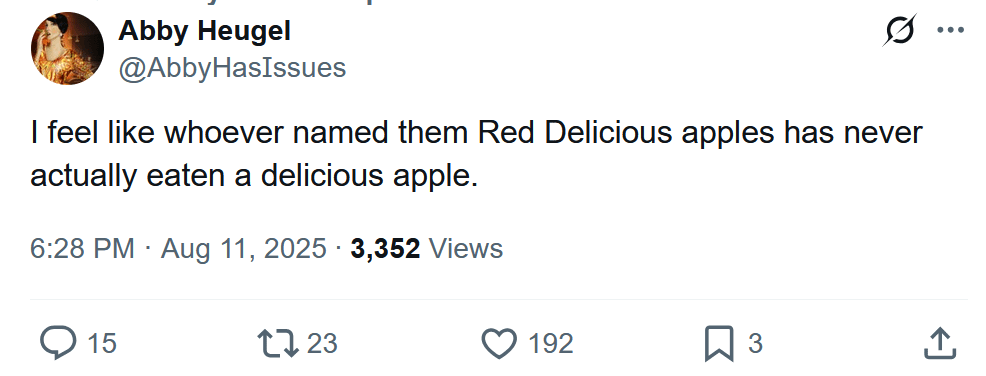Like the post with the heart icon
Image resolution: width=986 pixels, height=376 pixels.
499,343
